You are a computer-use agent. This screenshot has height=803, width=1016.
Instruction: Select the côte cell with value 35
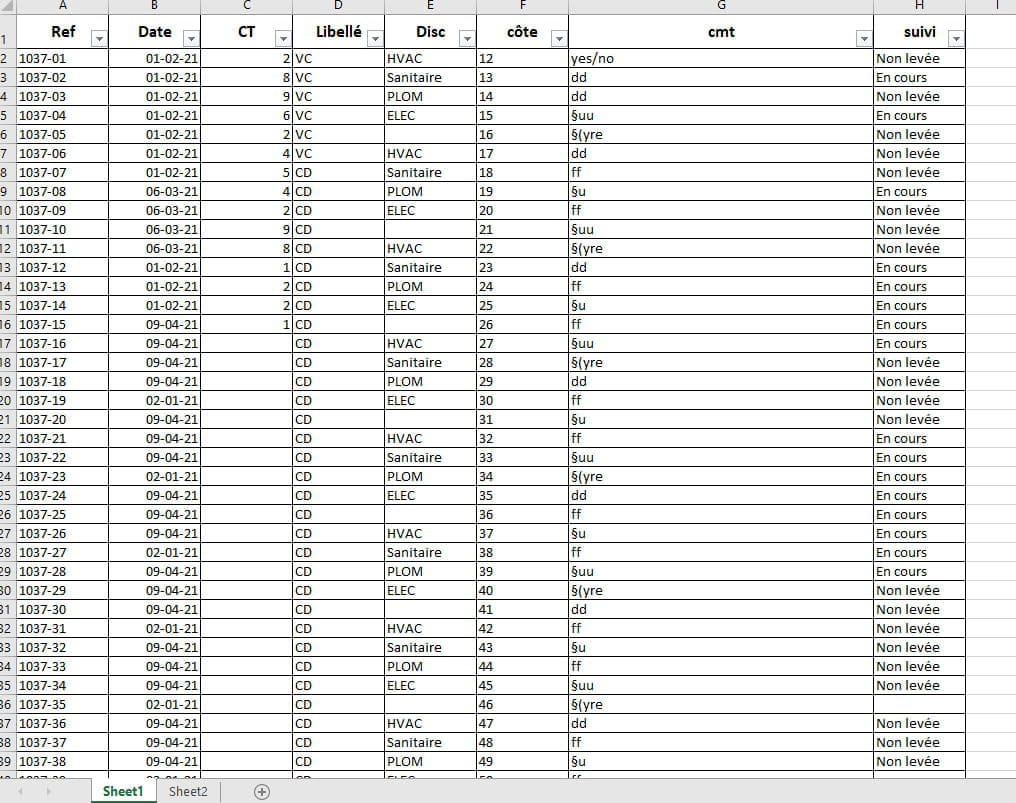coord(522,495)
